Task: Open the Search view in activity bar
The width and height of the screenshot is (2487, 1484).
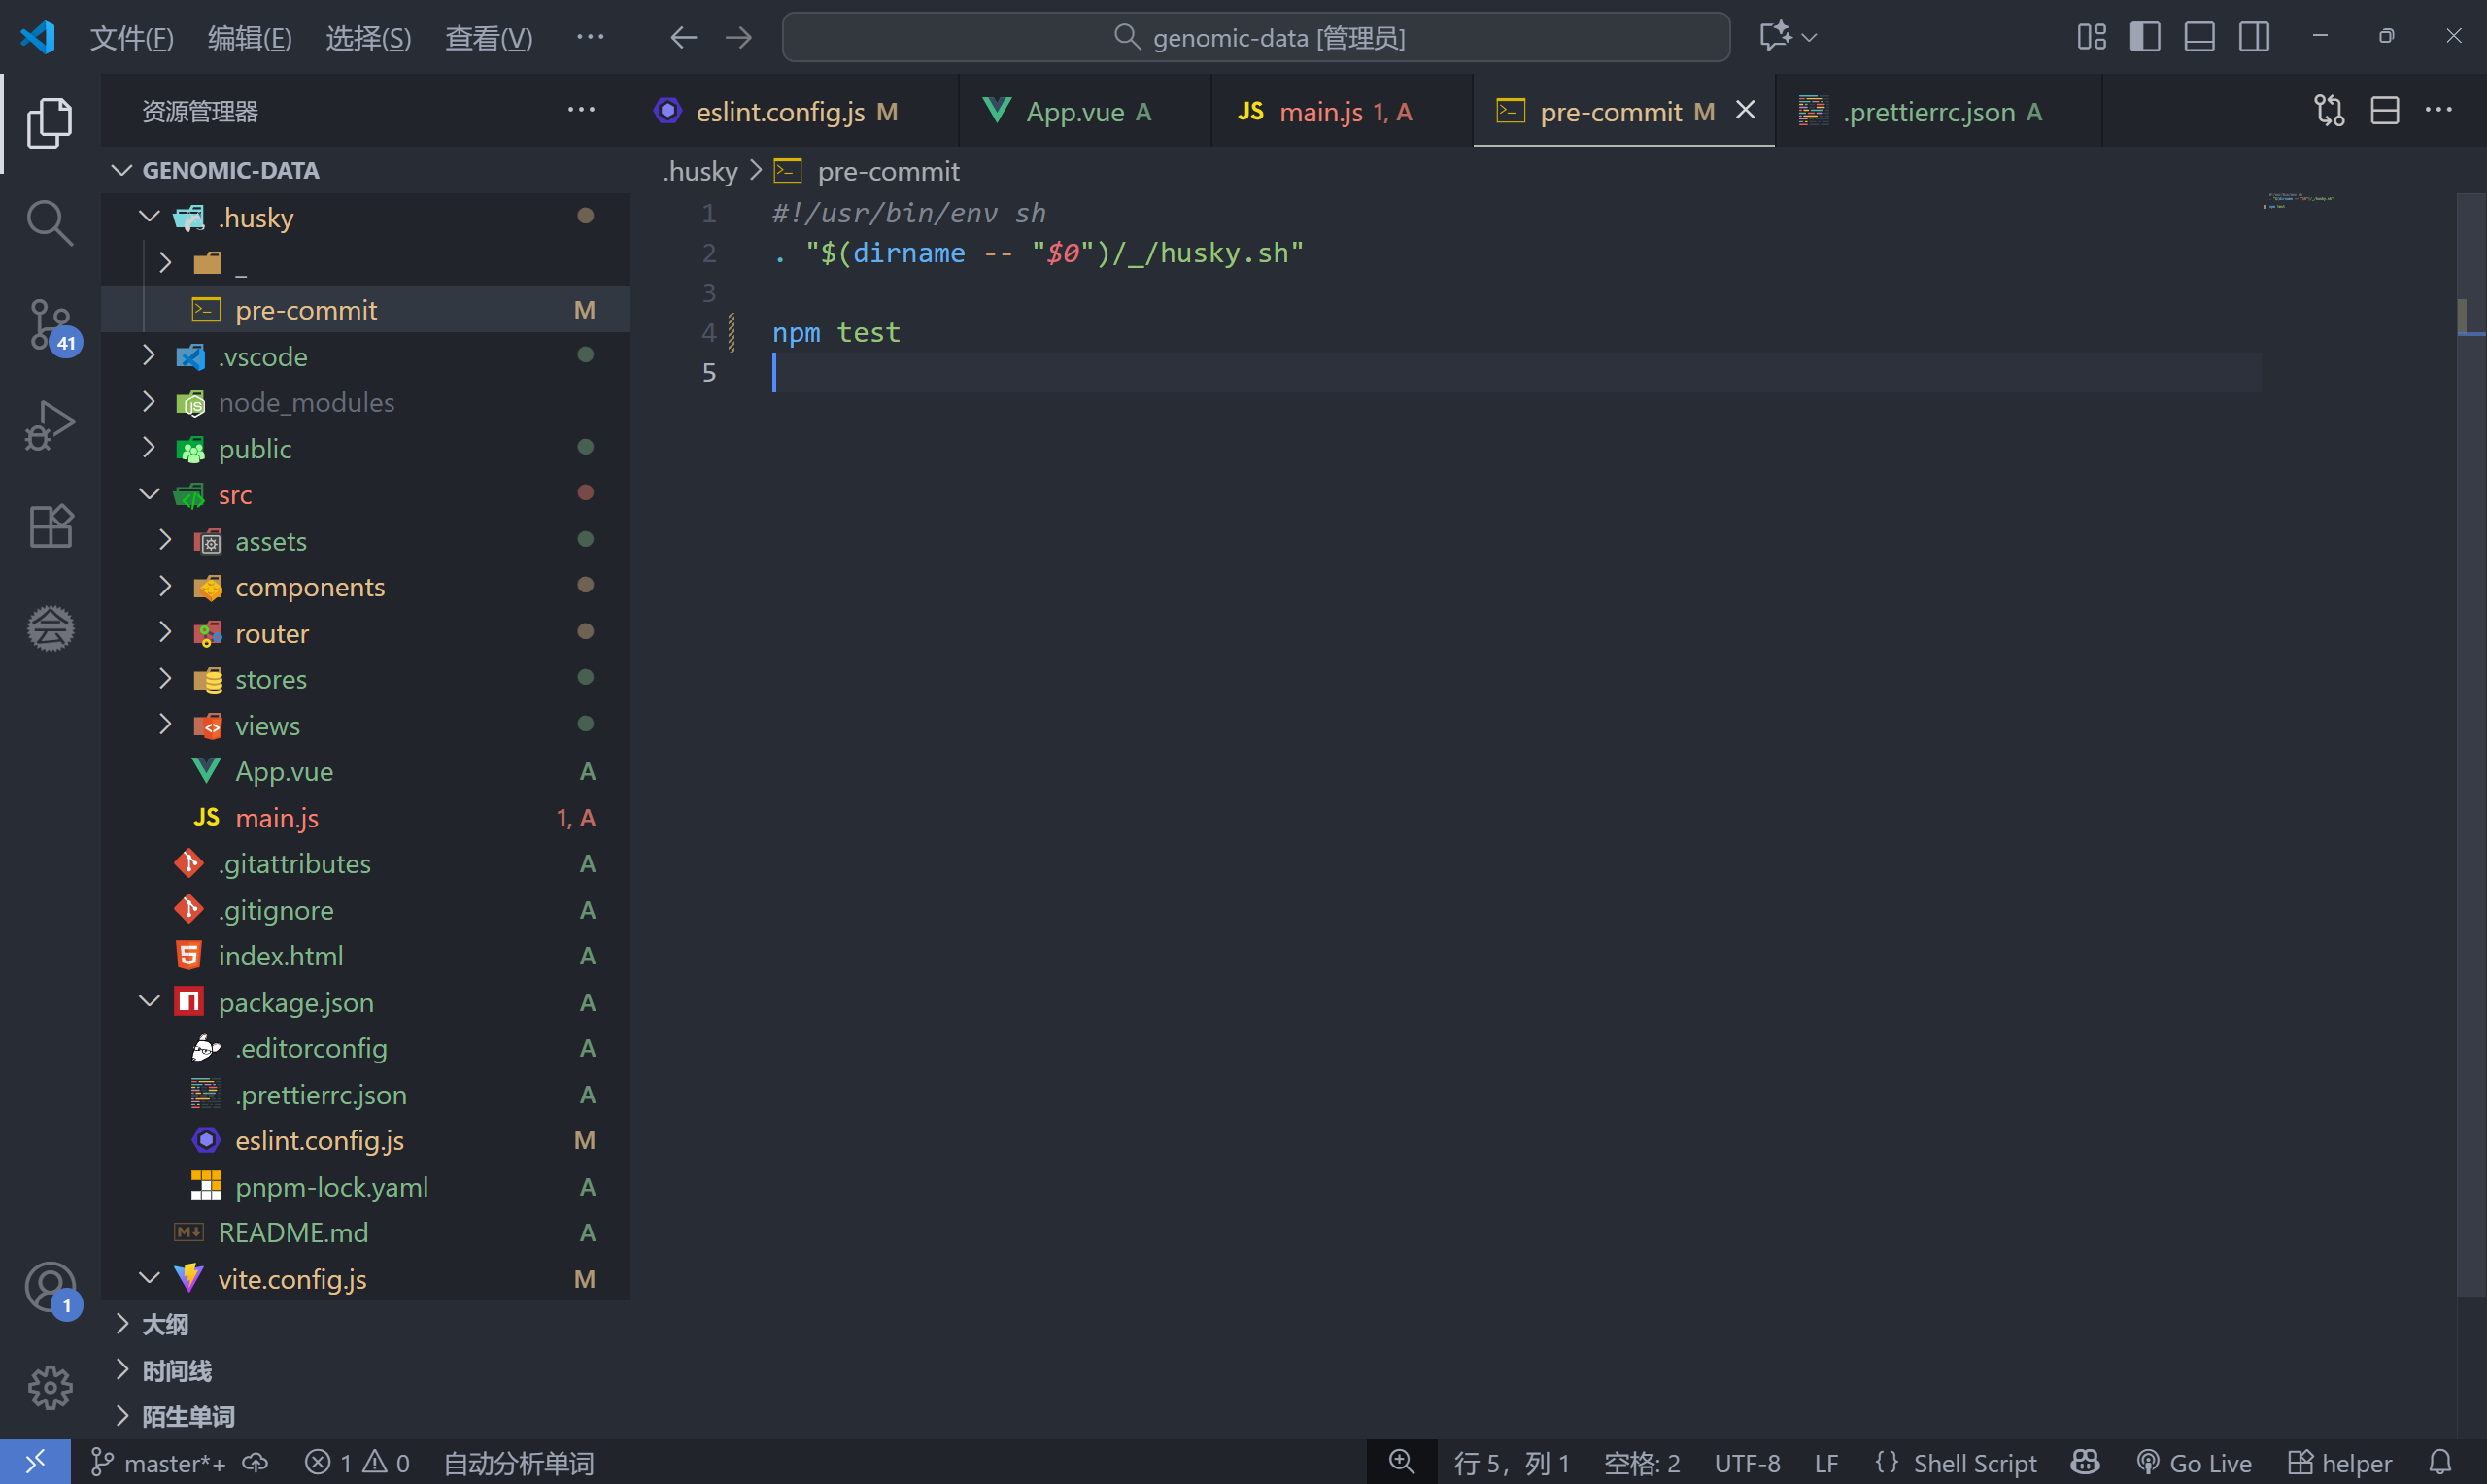Action: coord(49,222)
